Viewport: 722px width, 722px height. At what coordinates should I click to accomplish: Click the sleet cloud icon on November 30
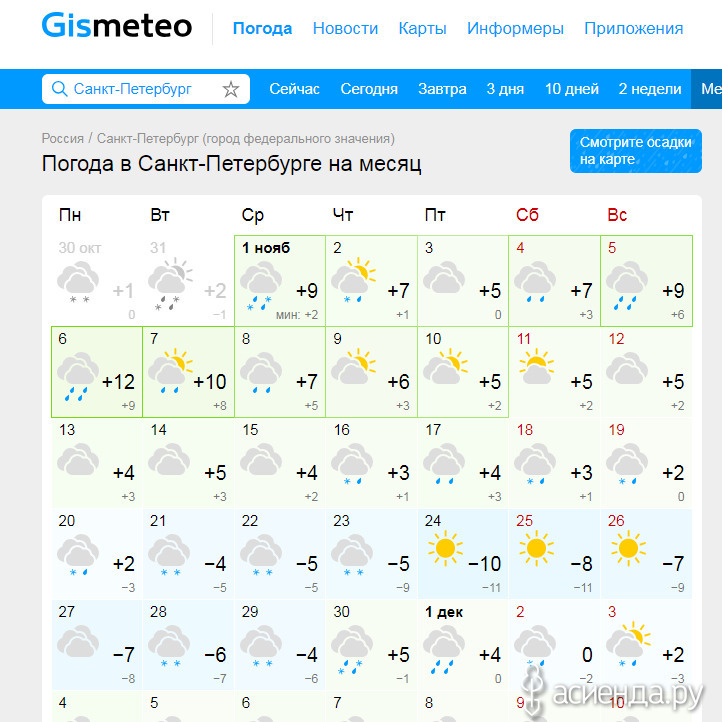pos(352,649)
